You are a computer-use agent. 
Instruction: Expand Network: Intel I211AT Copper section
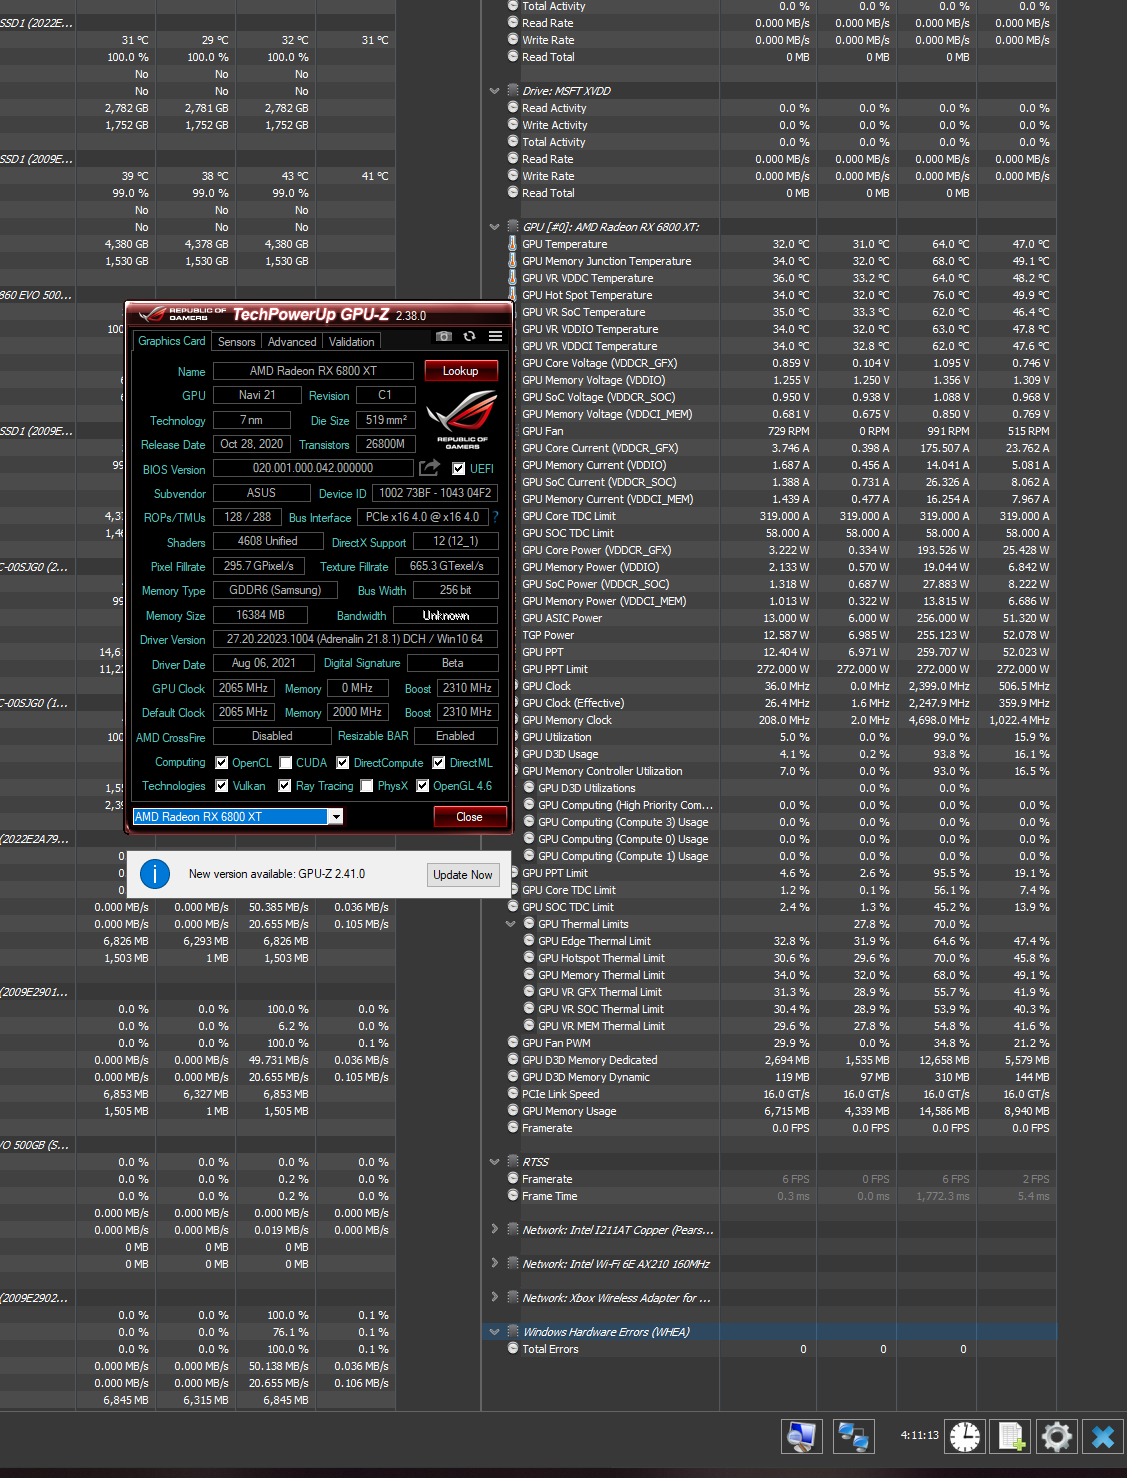pos(494,1229)
